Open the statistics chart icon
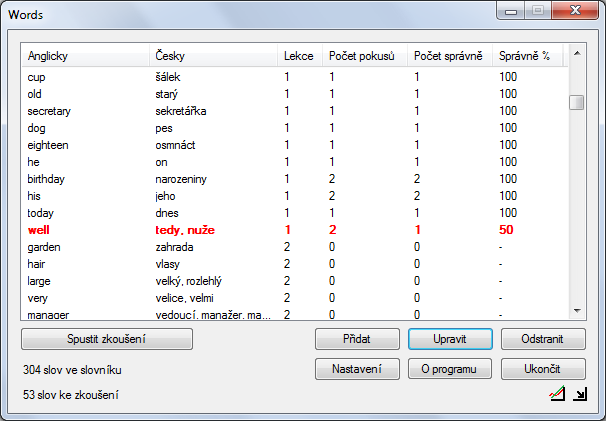The width and height of the screenshot is (606, 421). click(557, 394)
